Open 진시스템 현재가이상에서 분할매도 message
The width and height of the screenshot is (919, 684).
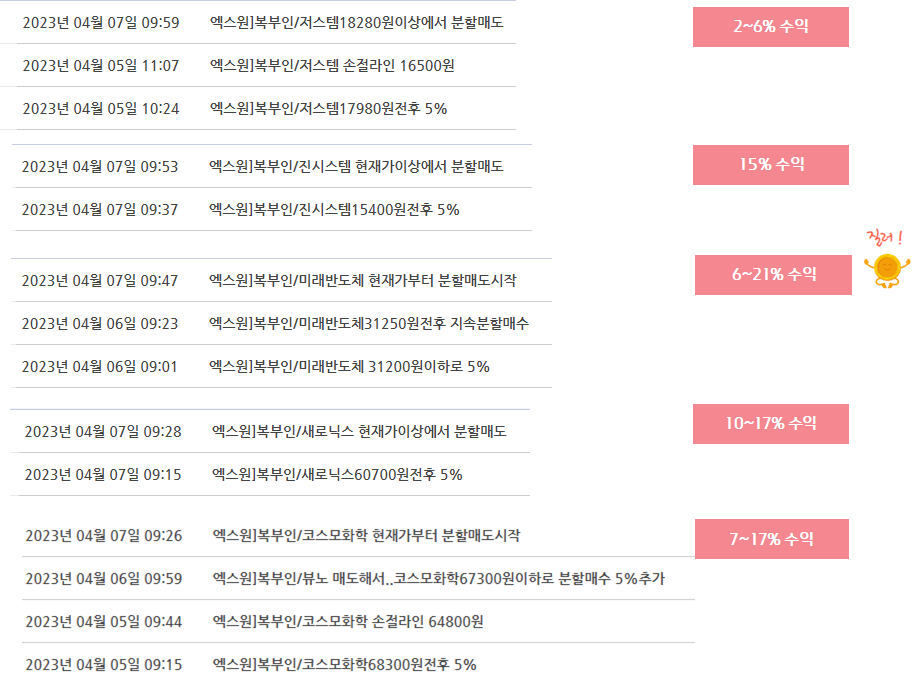(x=356, y=166)
